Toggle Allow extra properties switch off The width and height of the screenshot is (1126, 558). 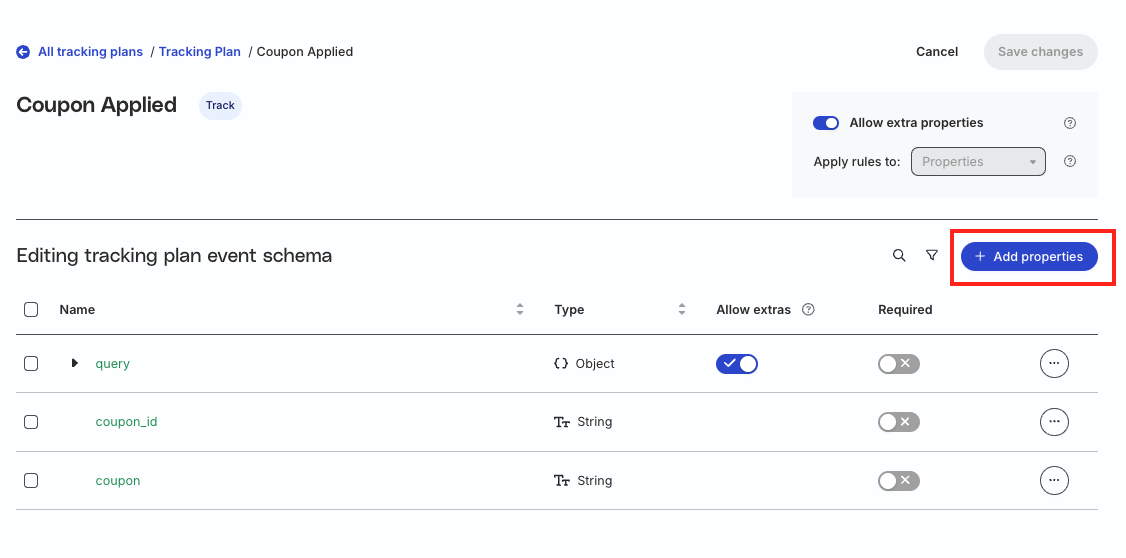click(x=826, y=123)
